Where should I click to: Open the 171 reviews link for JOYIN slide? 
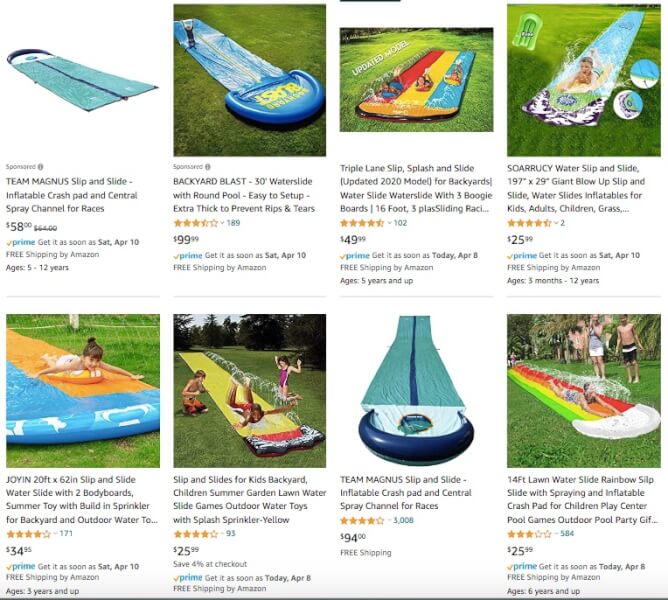66,534
